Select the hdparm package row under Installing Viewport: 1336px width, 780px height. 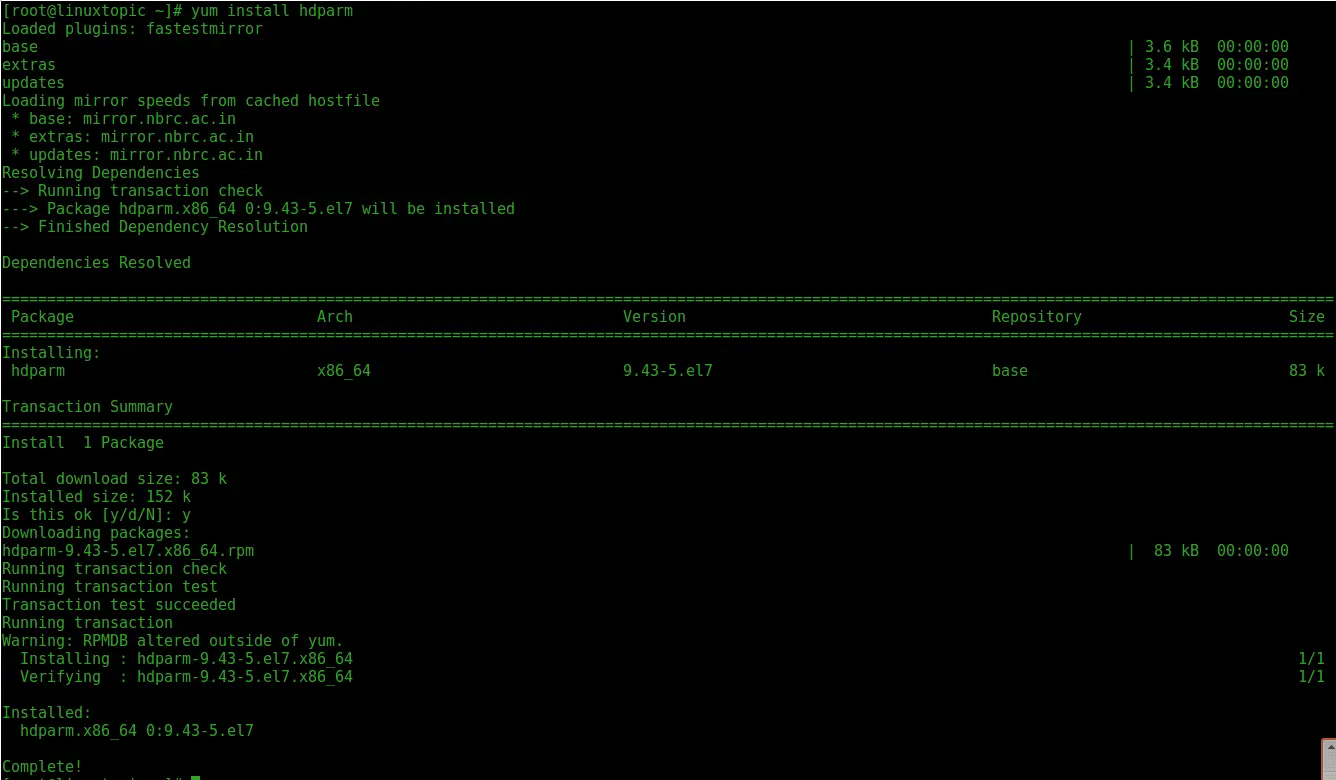coord(400,370)
